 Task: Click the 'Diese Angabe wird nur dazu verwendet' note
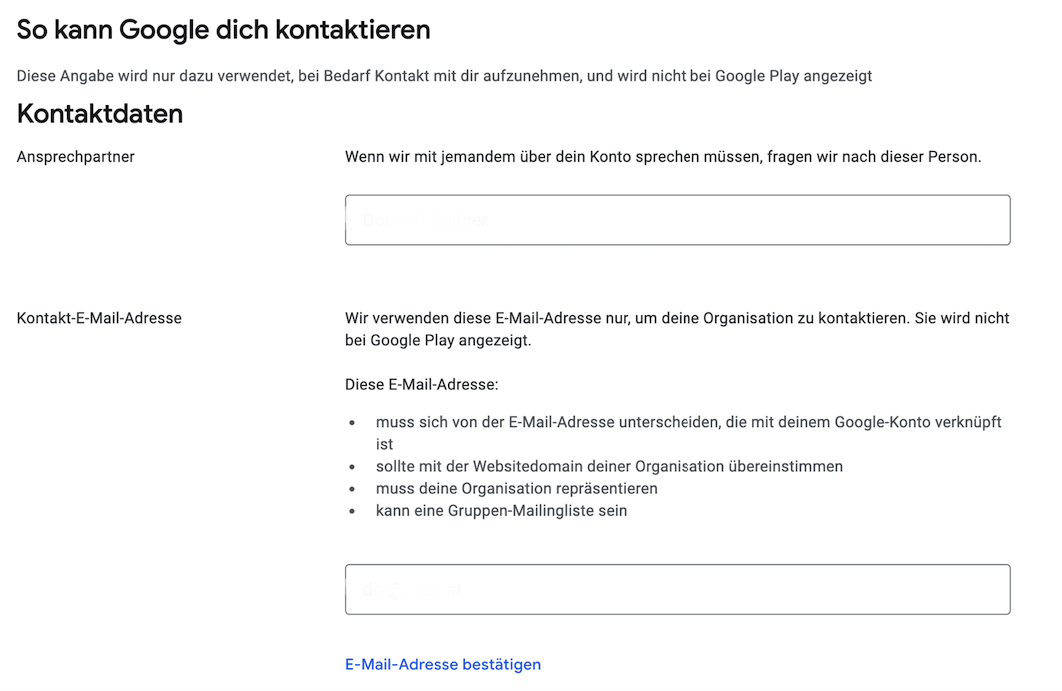pyautogui.click(x=444, y=76)
